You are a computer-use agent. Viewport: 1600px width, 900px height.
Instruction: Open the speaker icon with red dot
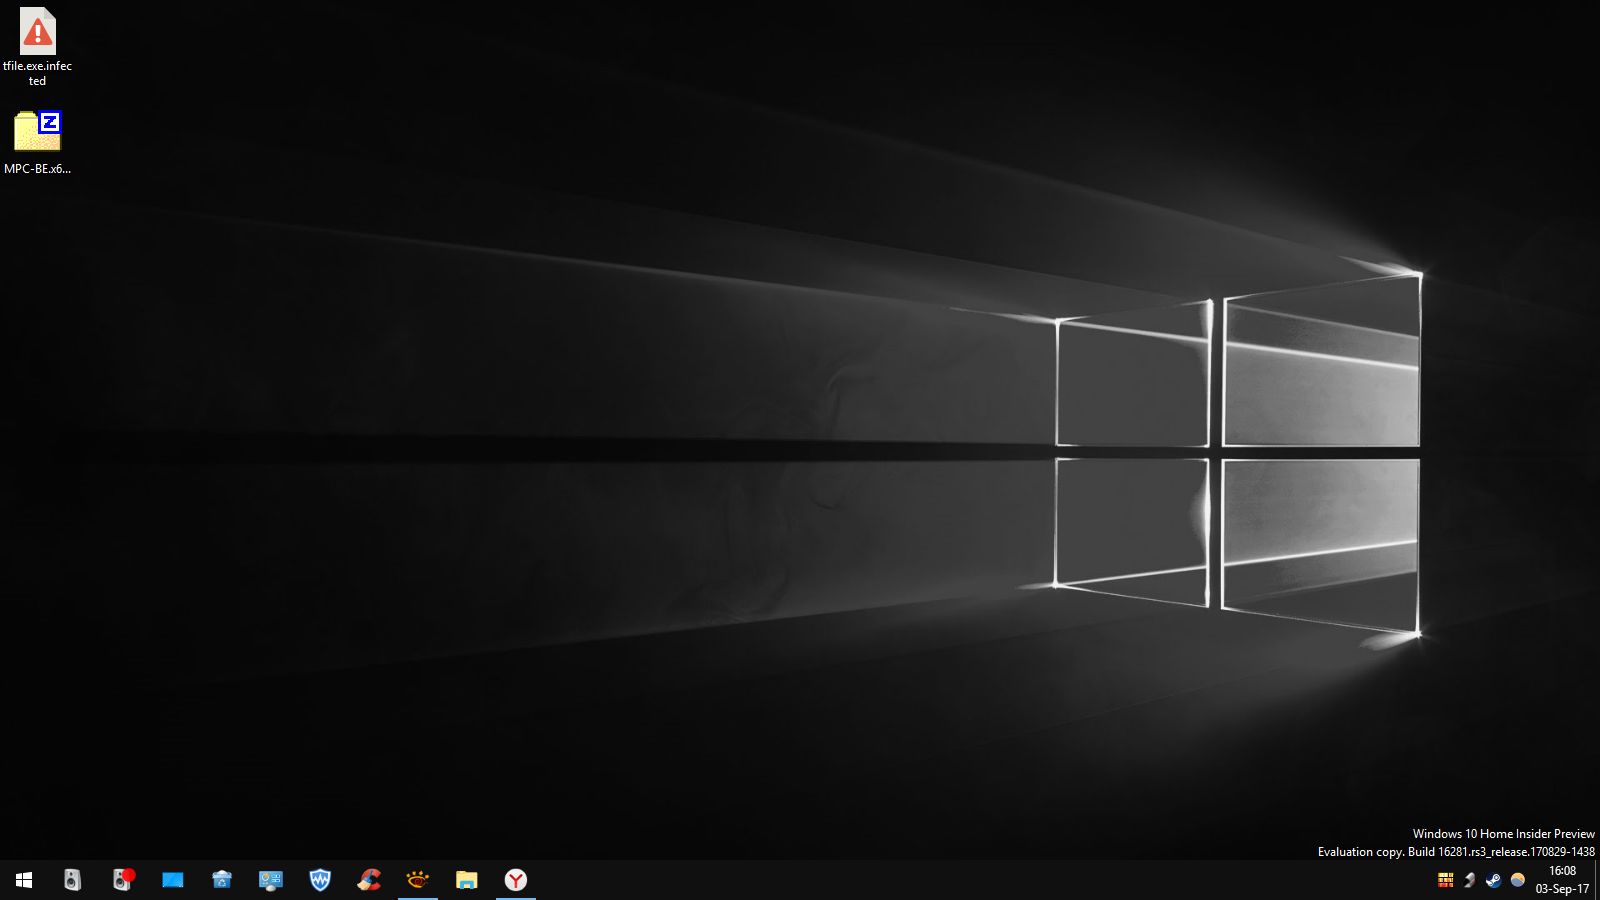pyautogui.click(x=122, y=880)
